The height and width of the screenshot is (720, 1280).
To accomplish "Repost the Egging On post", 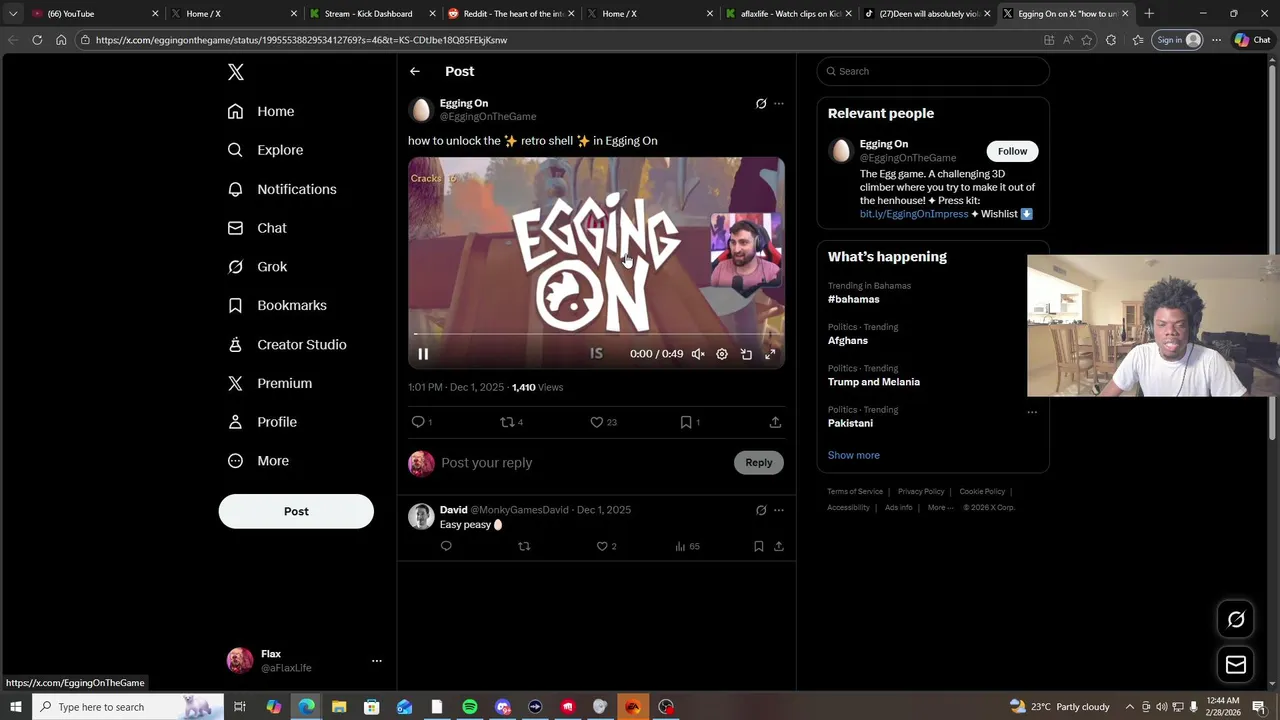I will pyautogui.click(x=507, y=422).
